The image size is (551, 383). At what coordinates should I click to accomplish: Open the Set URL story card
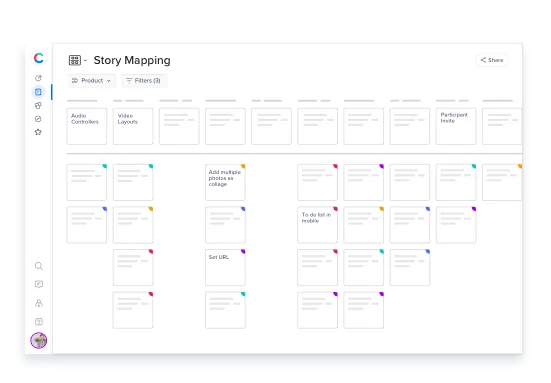pos(225,267)
